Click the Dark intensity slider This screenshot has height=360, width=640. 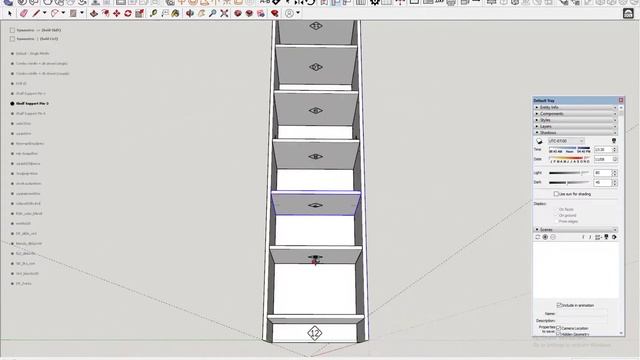pos(569,182)
